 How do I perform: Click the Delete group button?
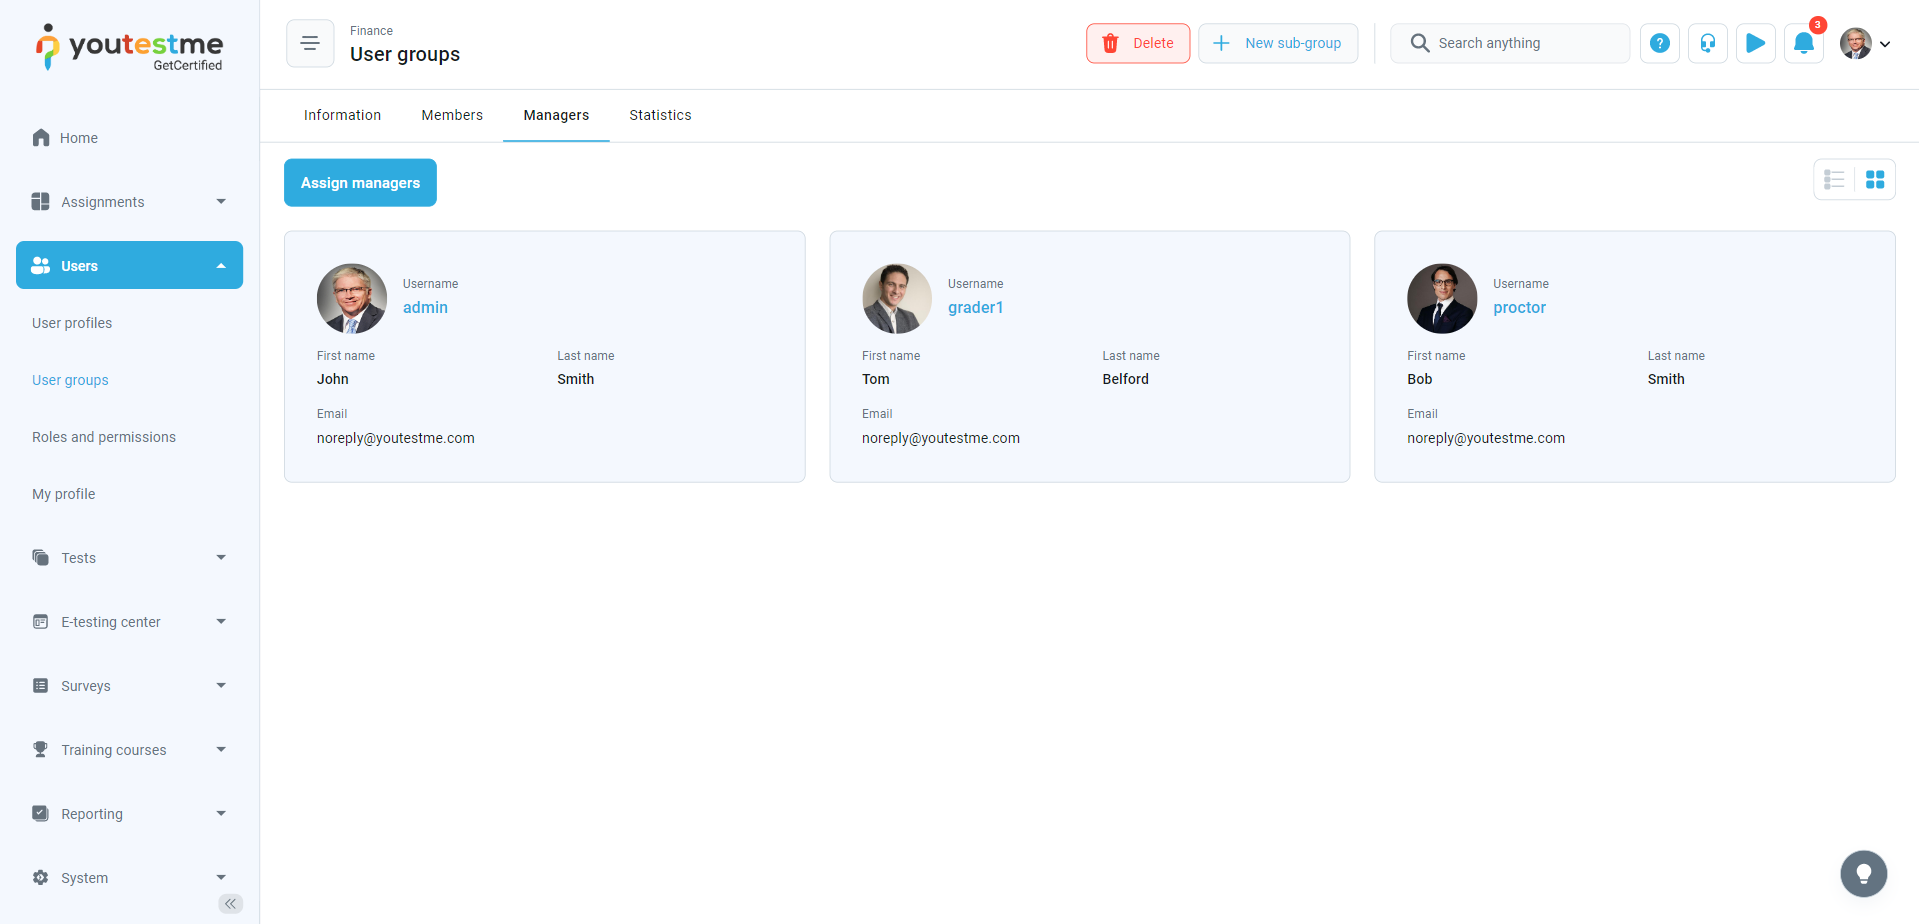tap(1138, 43)
